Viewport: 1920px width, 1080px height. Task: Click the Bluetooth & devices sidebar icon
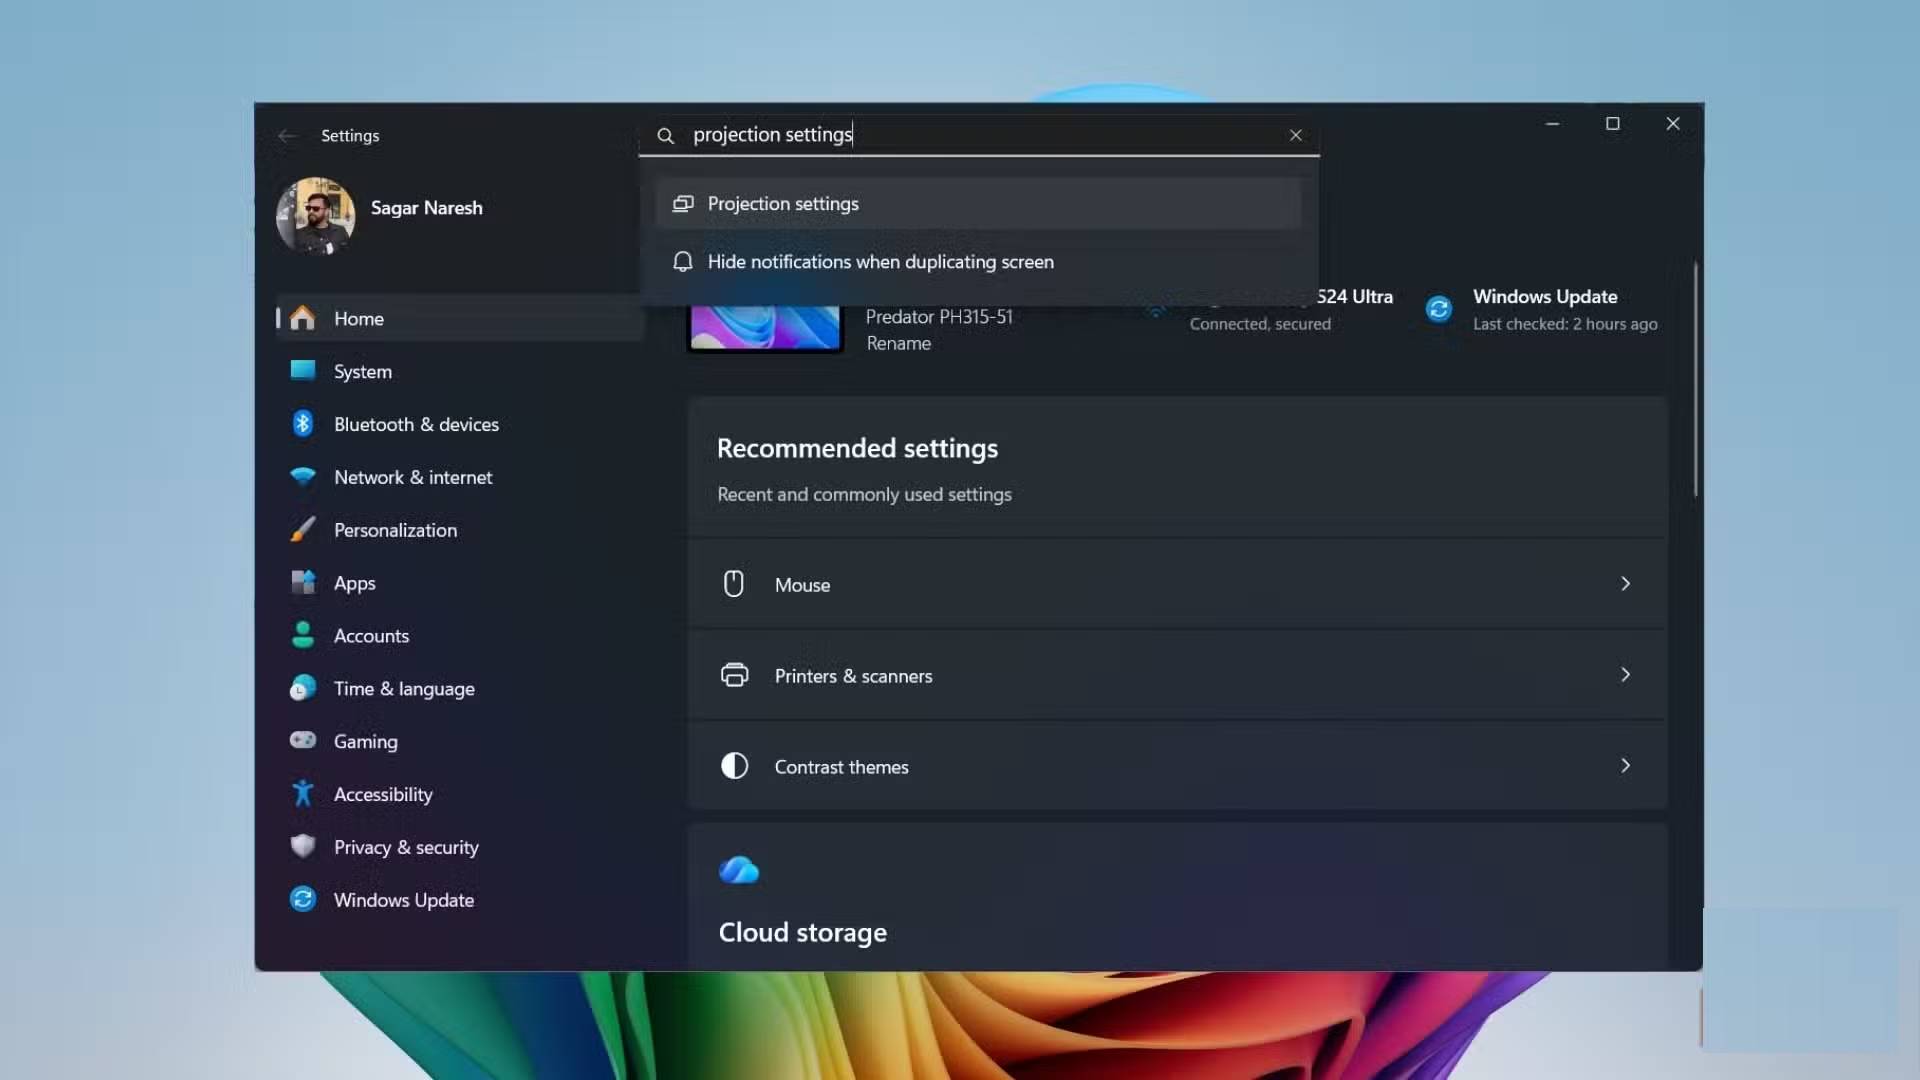(x=302, y=424)
